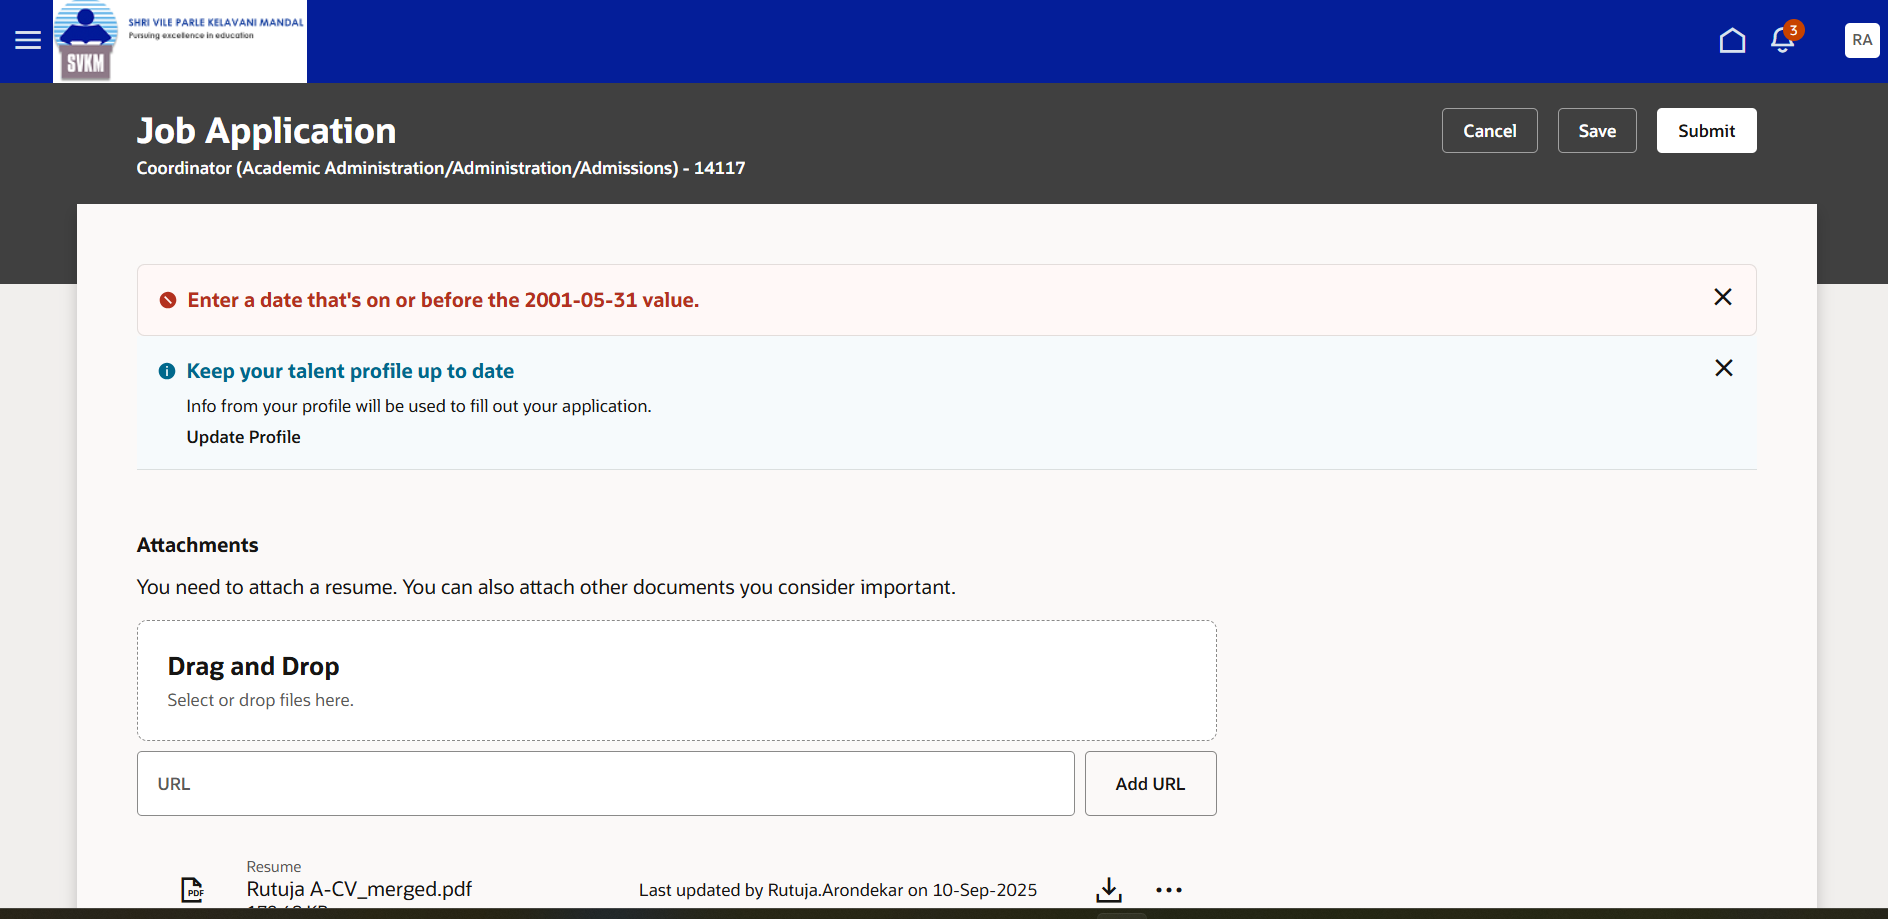
Task: Click the red error icon
Action: (x=168, y=300)
